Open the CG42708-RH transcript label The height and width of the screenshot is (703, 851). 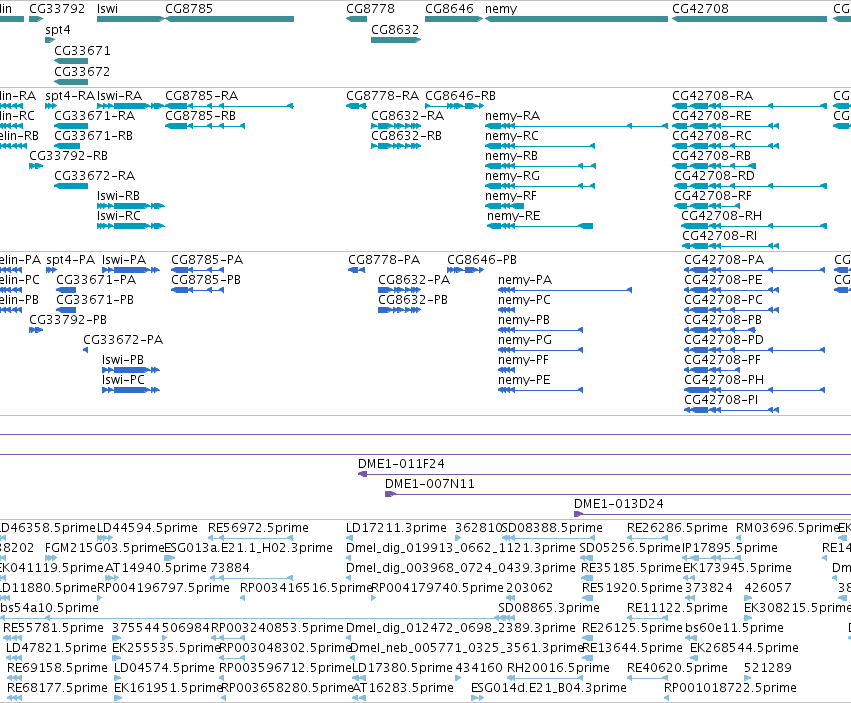point(721,216)
